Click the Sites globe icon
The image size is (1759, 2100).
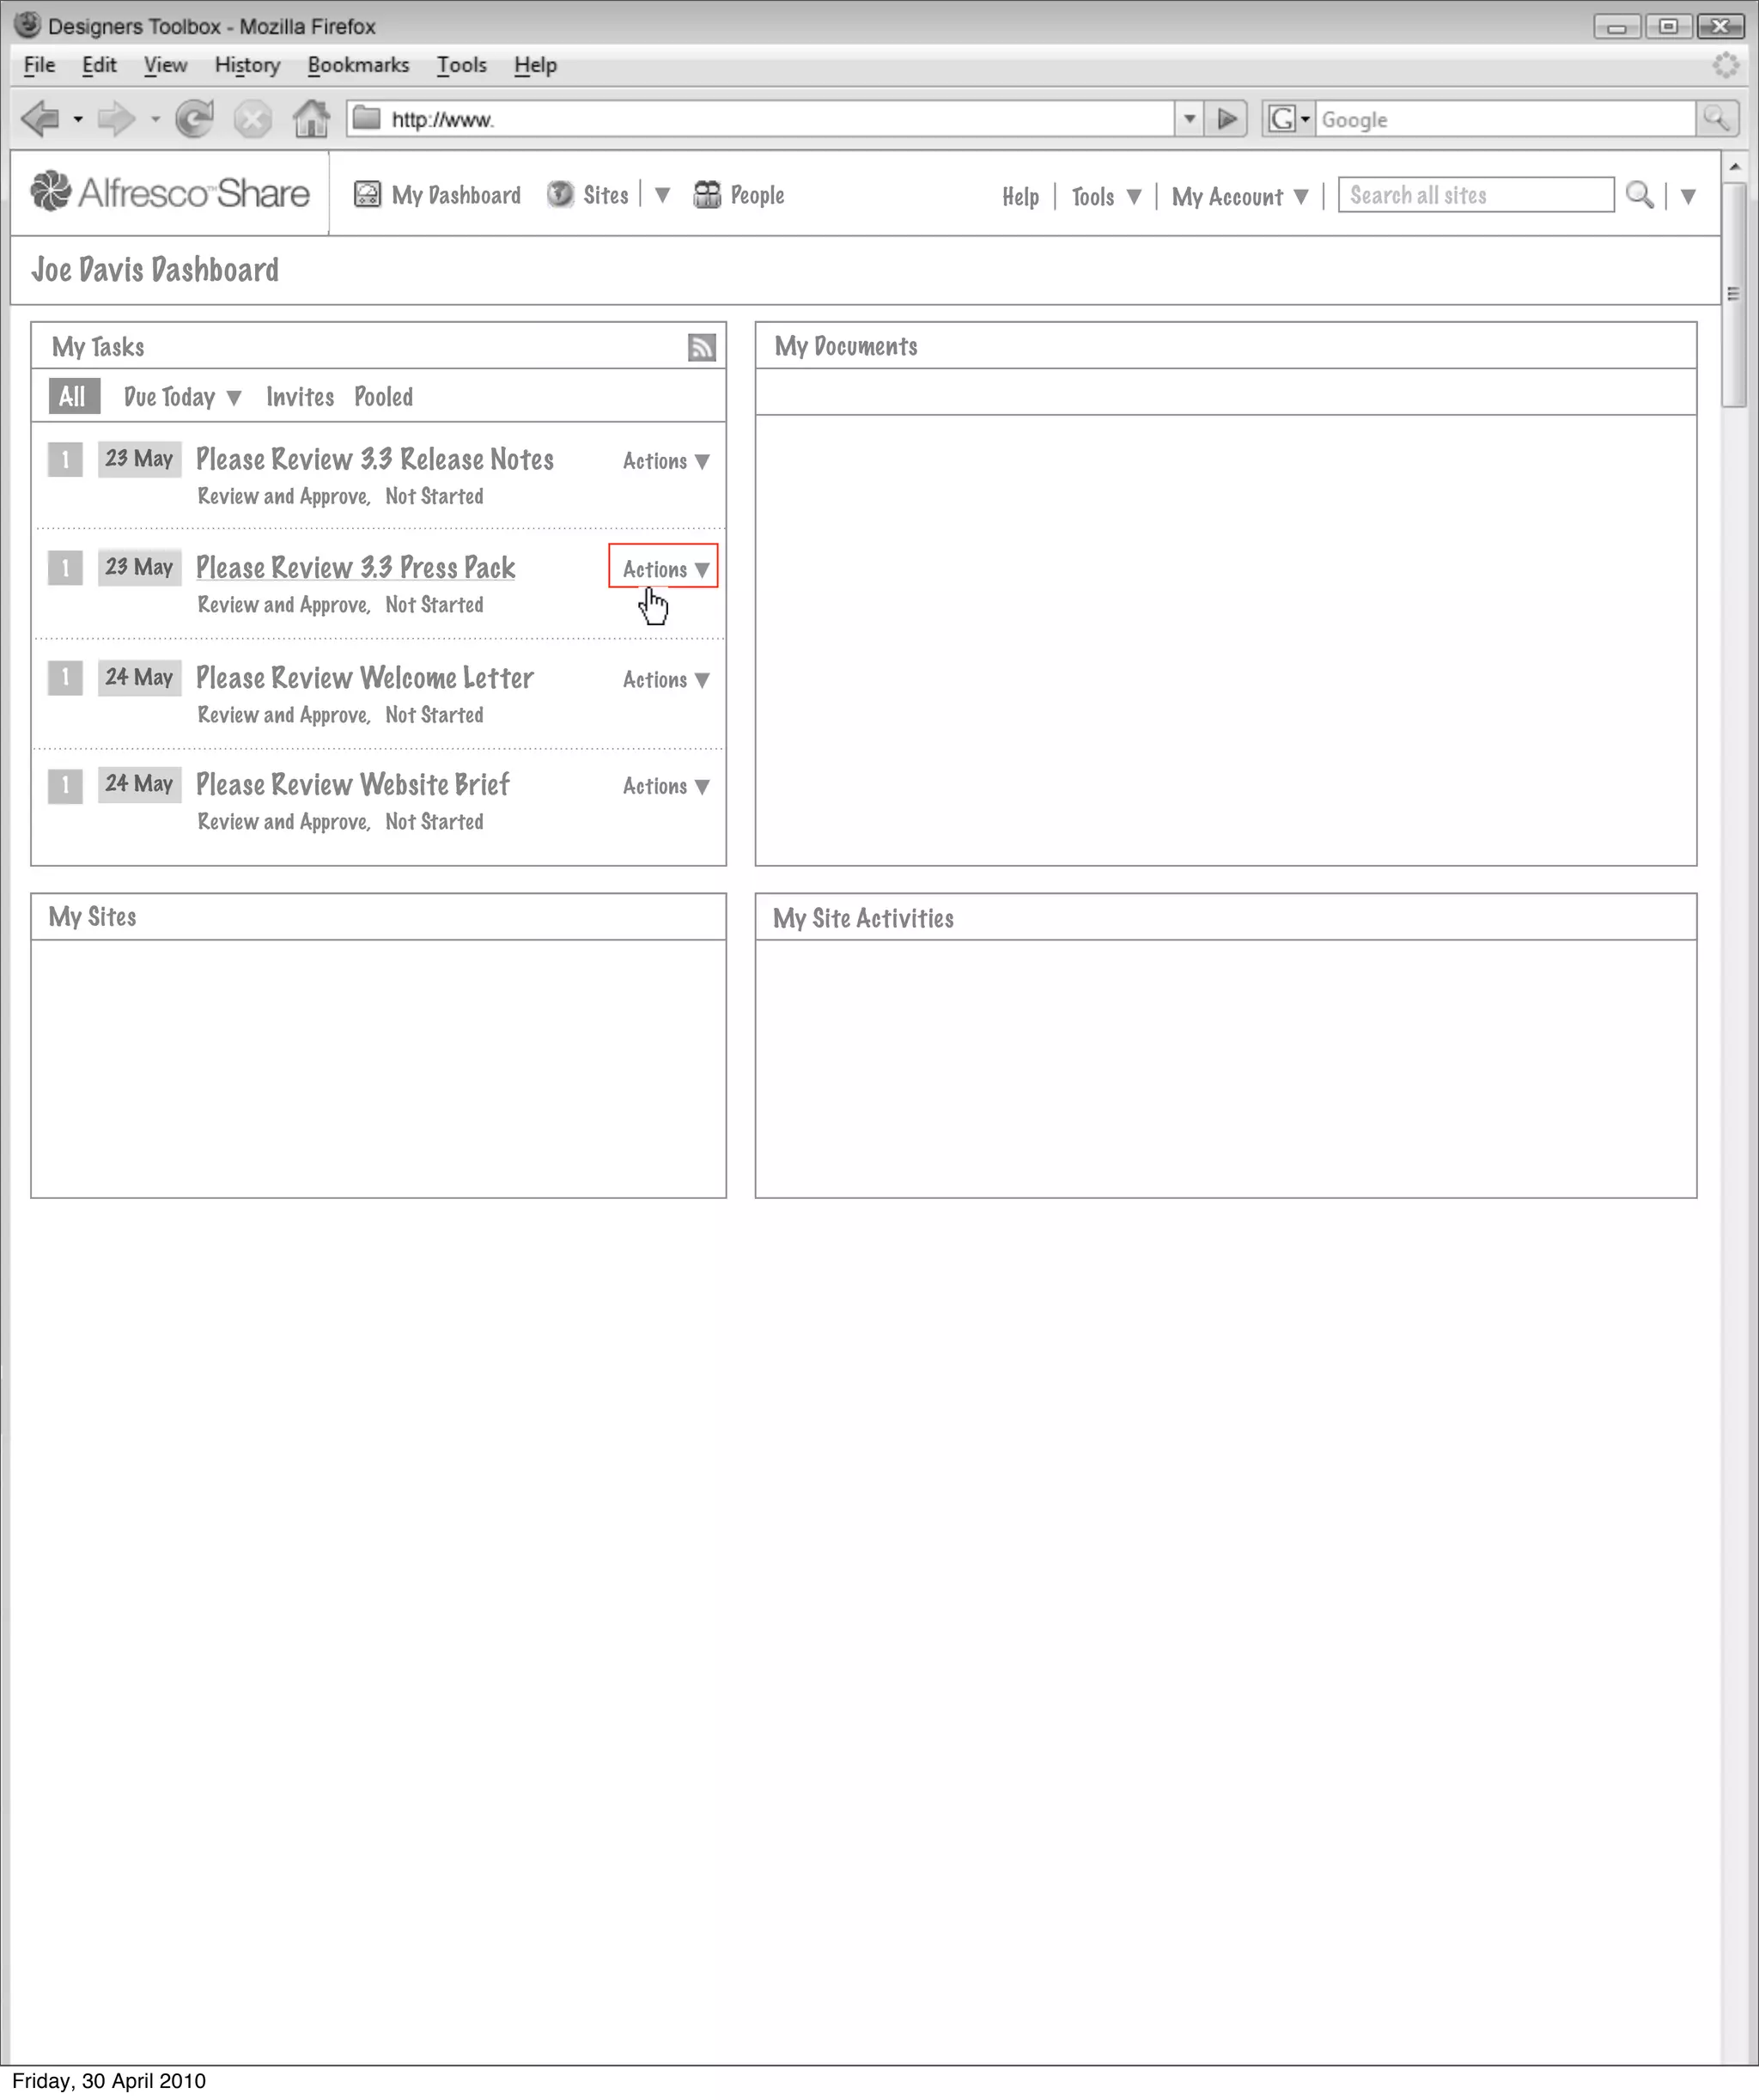coord(560,194)
